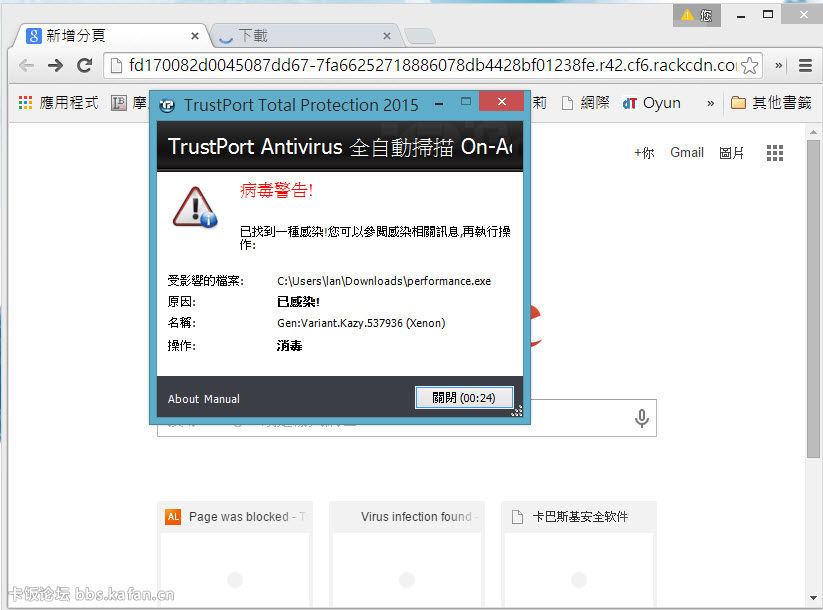
Task: Click the vertical scrollbar thumb
Action: point(813,299)
